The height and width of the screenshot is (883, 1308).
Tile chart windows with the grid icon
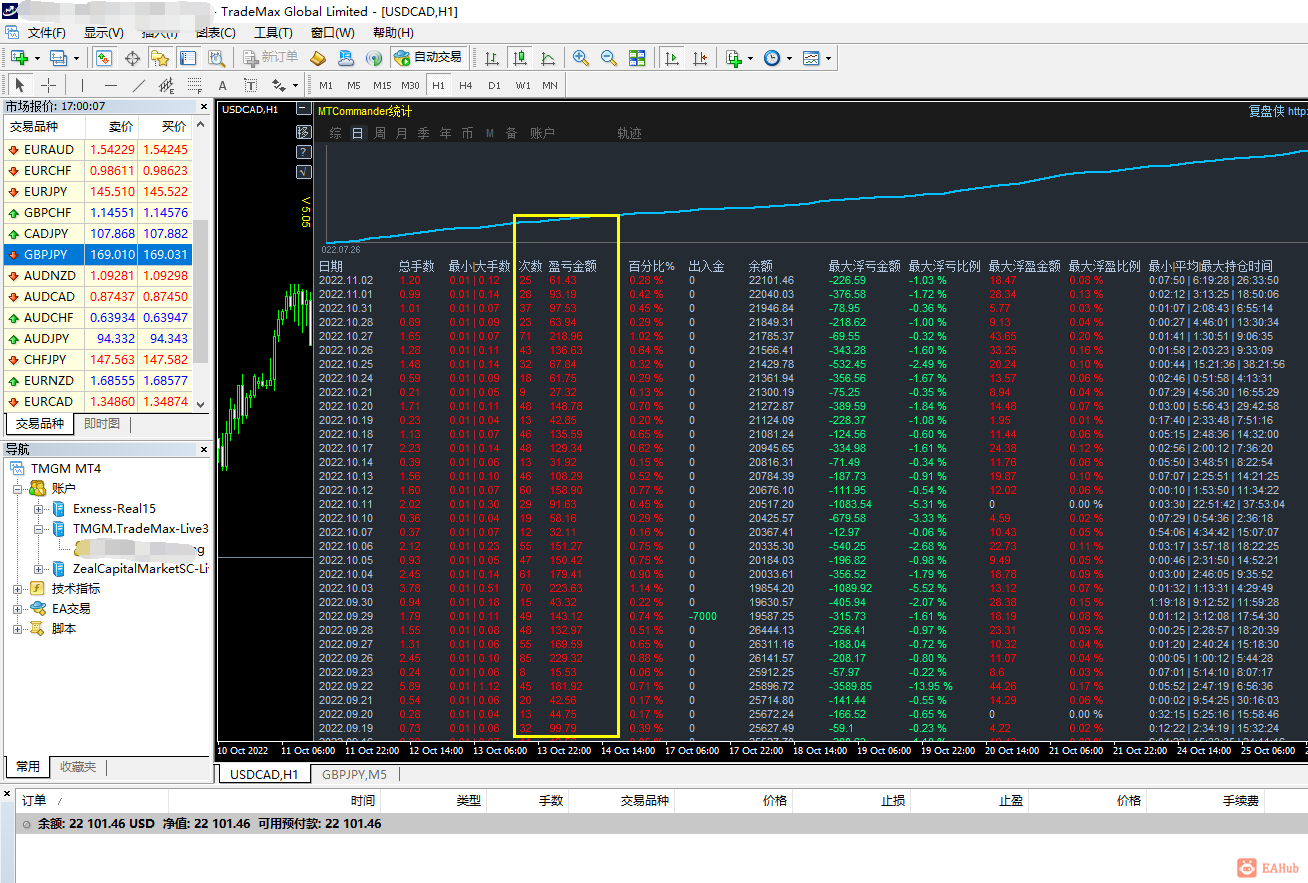[637, 58]
